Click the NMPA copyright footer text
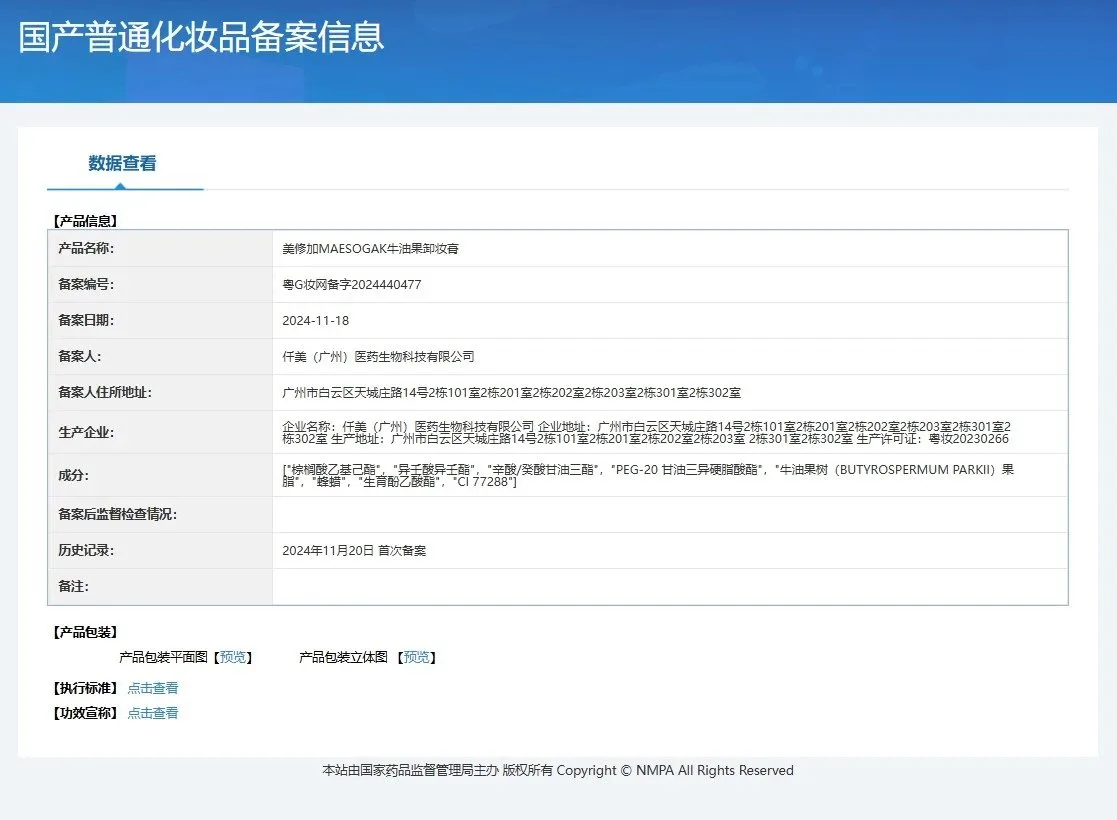This screenshot has height=820, width=1117. coord(558,770)
